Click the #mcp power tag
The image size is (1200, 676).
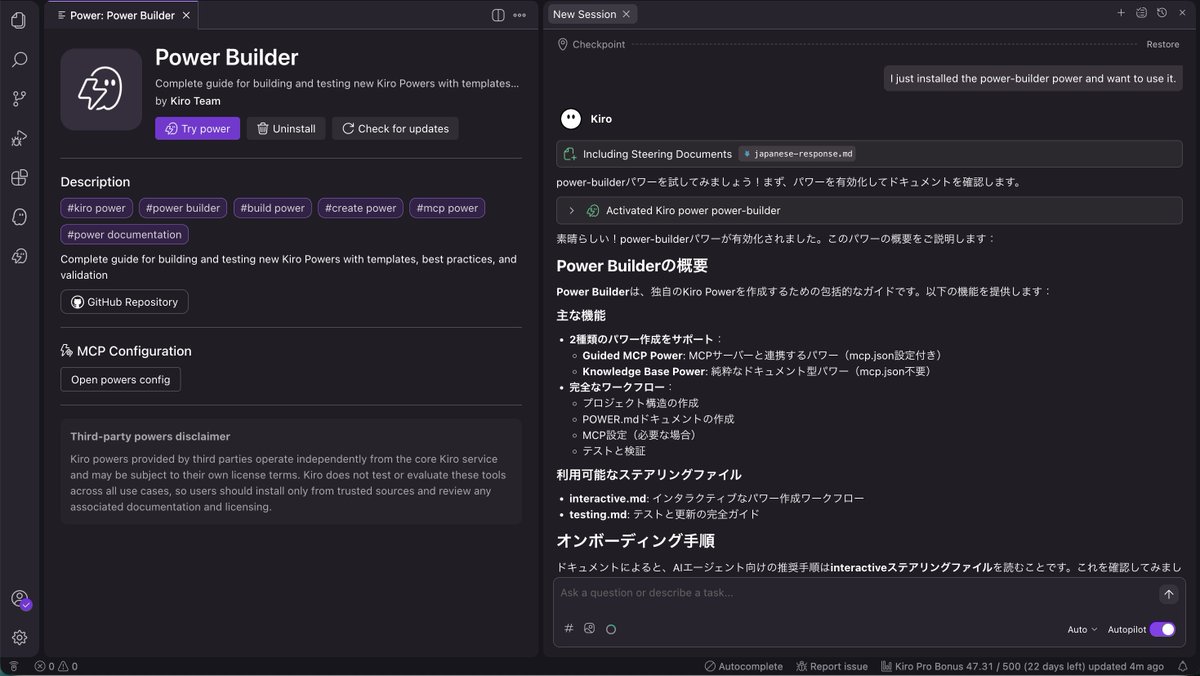447,208
